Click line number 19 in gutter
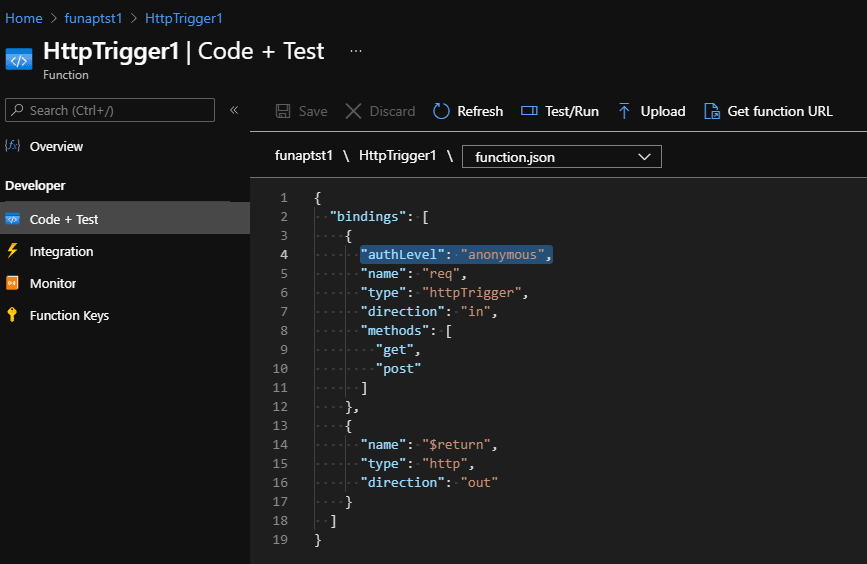This screenshot has height=564, width=867. click(280, 539)
